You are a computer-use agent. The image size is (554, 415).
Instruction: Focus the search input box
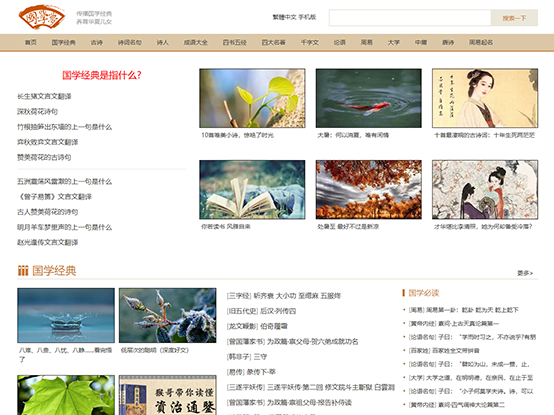pos(410,18)
